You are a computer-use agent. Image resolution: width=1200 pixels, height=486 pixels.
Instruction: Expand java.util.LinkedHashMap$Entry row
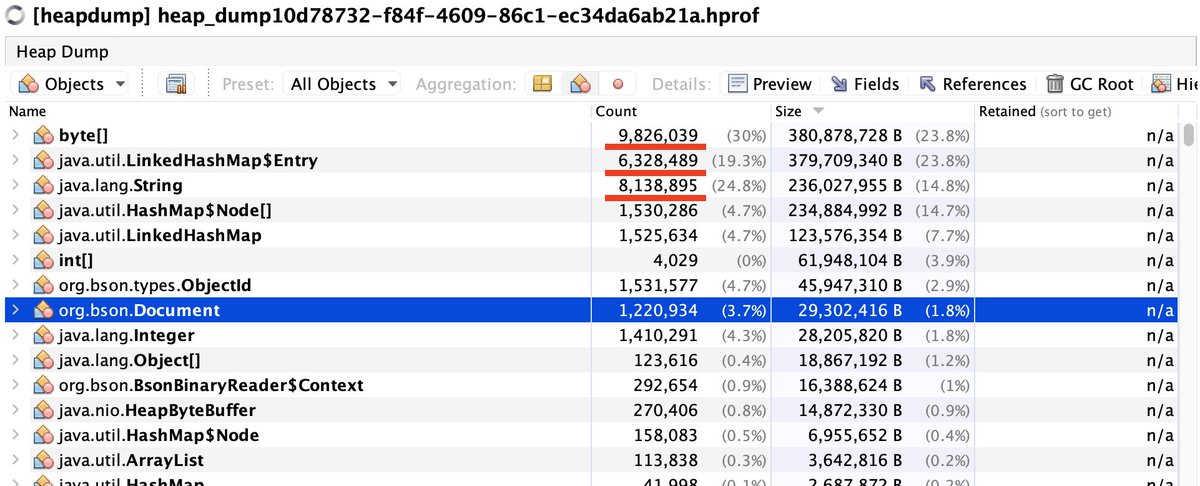(x=15, y=160)
